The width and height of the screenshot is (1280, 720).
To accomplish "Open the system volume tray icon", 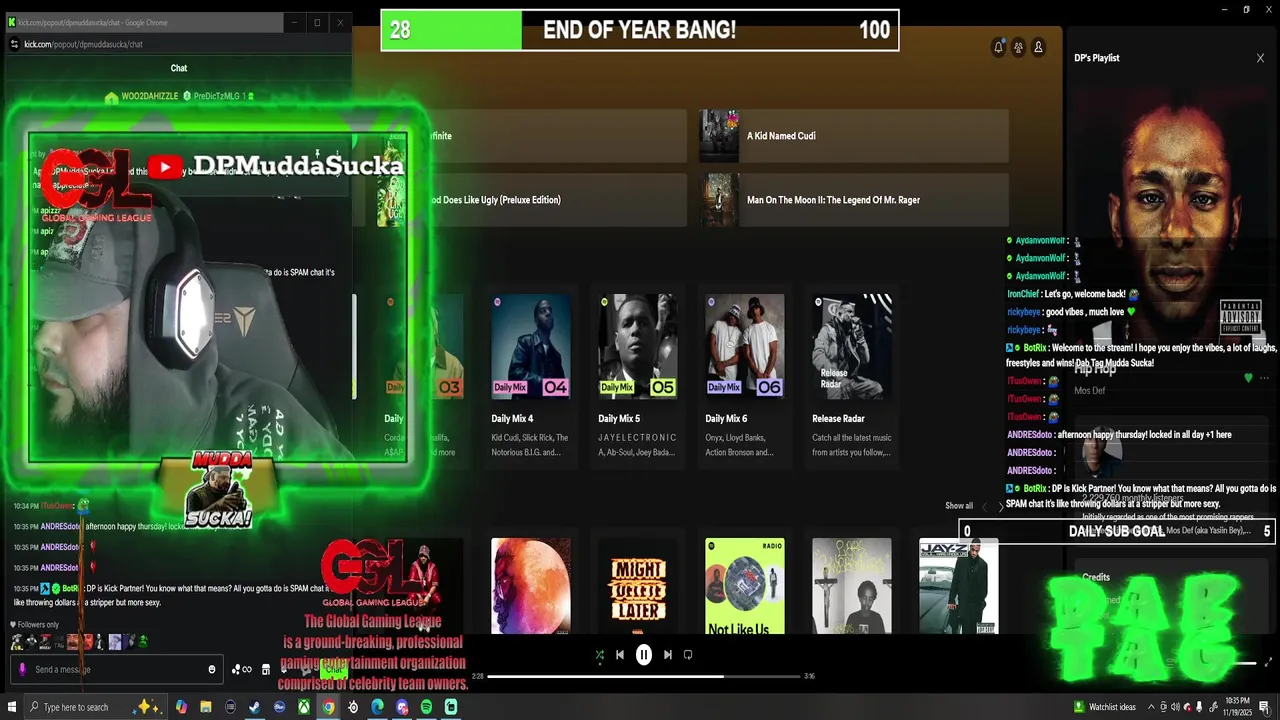I will pos(1176,707).
